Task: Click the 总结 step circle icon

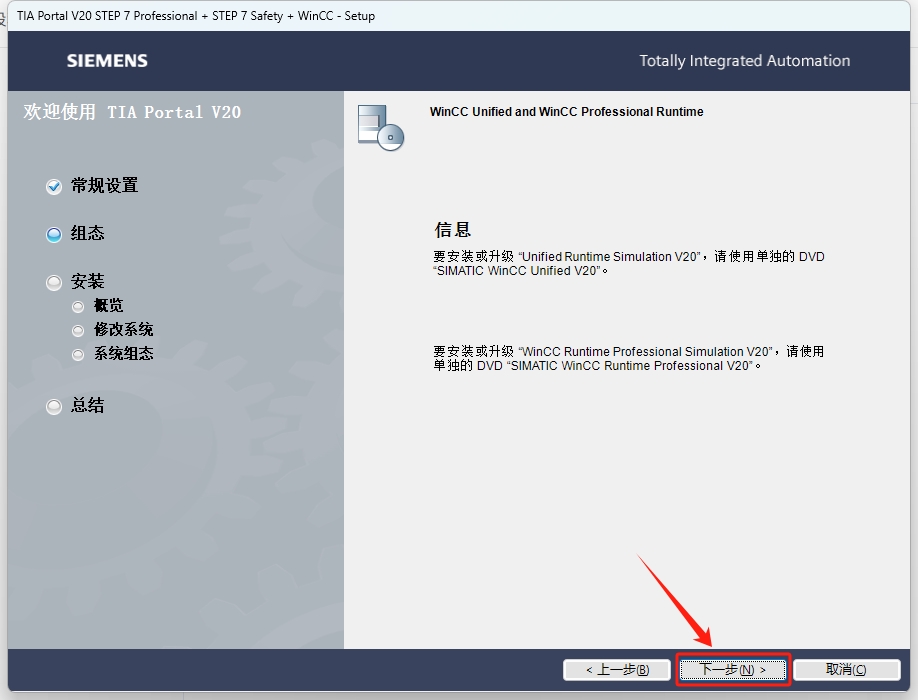Action: pyautogui.click(x=53, y=405)
